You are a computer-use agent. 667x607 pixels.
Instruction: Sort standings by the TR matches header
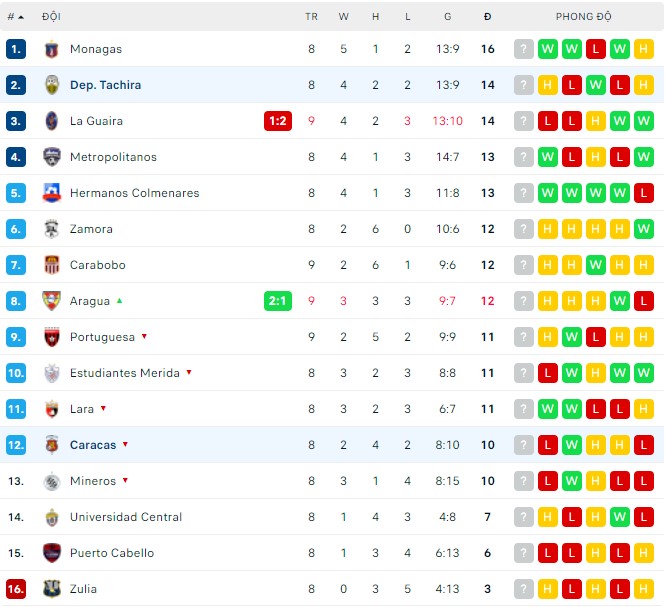(311, 17)
